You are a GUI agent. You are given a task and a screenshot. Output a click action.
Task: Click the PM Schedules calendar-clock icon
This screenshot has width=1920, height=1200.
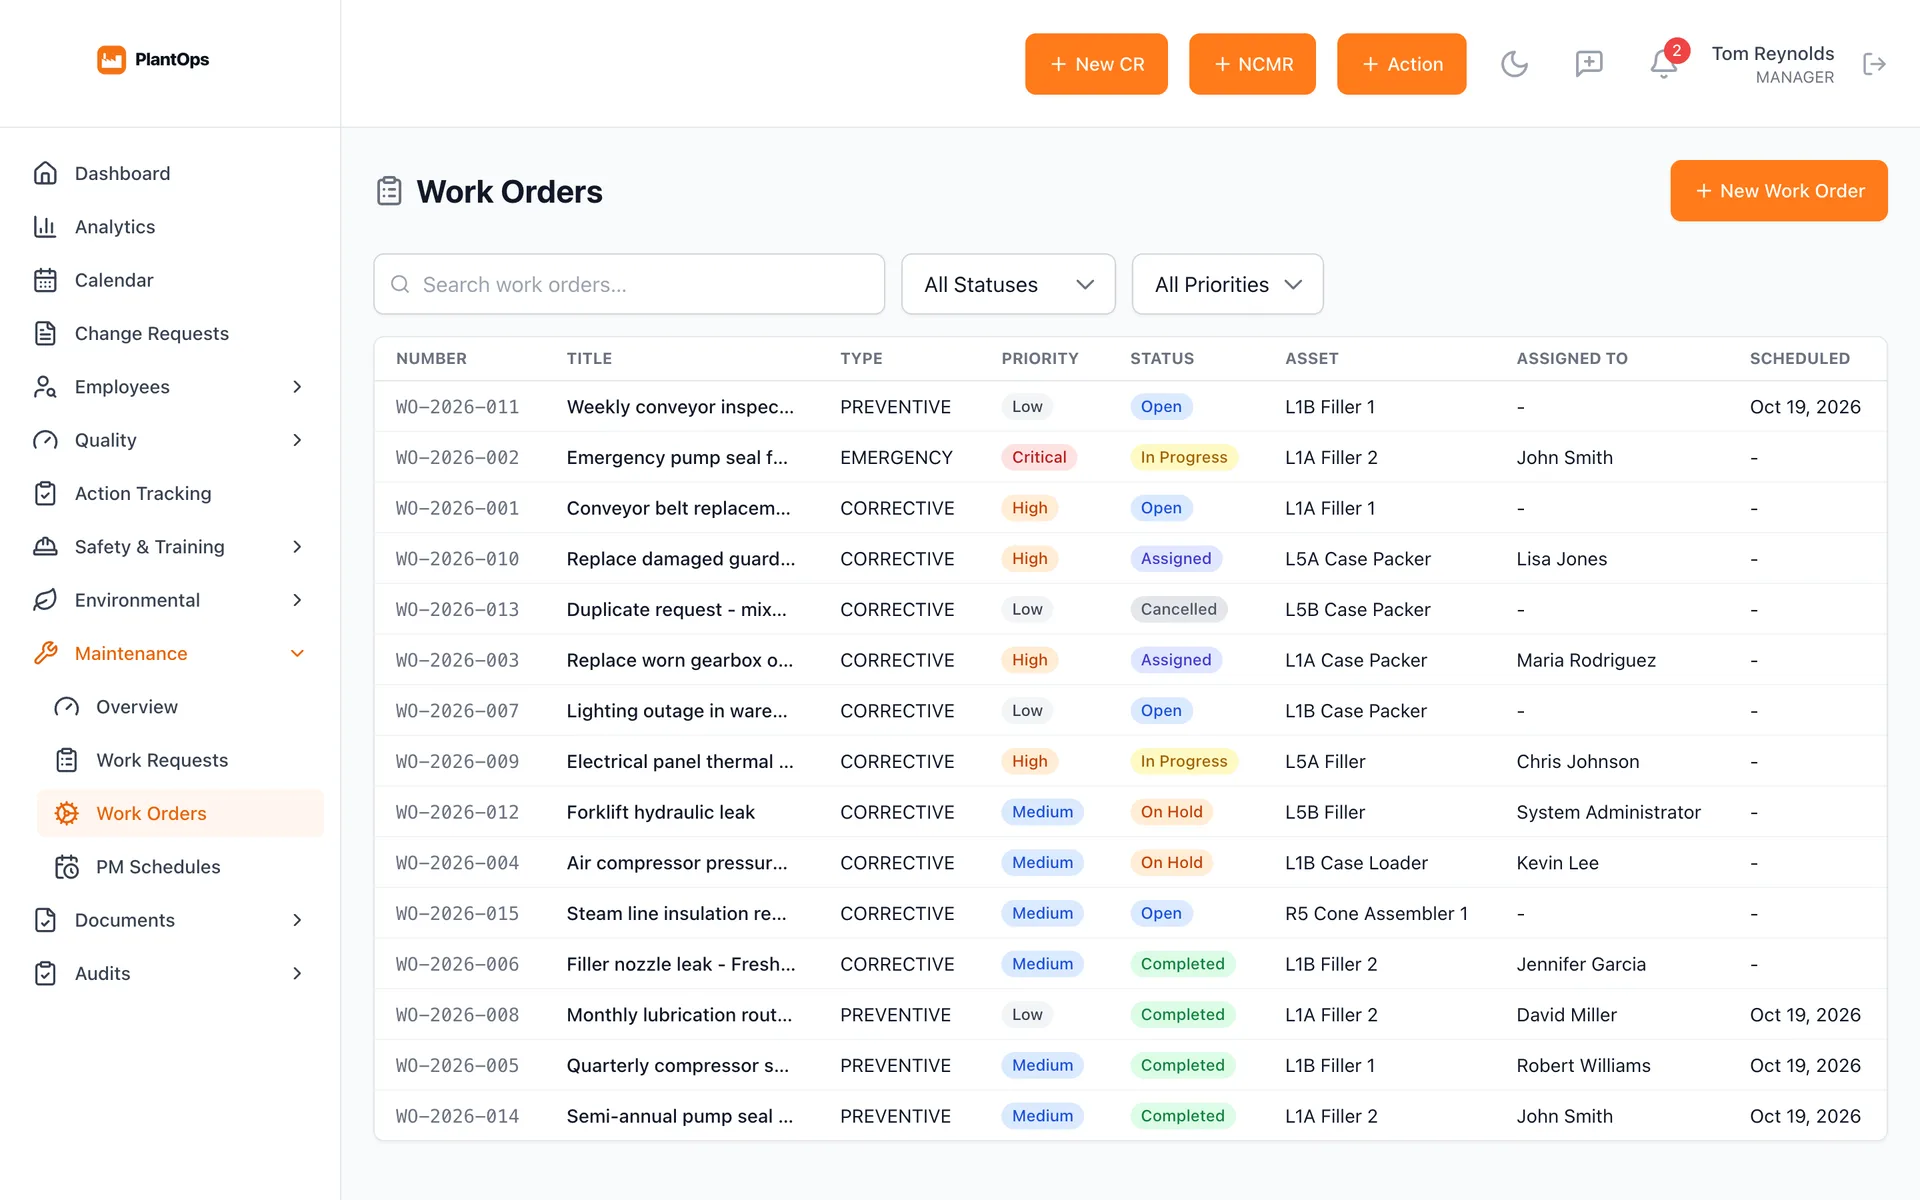(x=67, y=867)
